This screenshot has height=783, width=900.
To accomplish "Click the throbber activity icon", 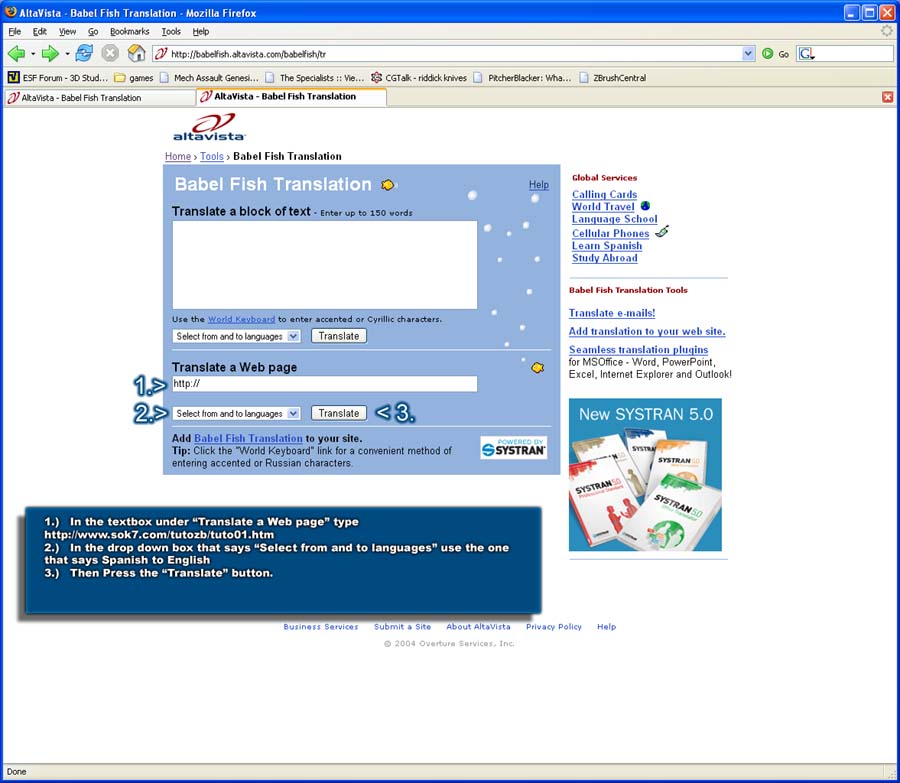I will coord(887,31).
